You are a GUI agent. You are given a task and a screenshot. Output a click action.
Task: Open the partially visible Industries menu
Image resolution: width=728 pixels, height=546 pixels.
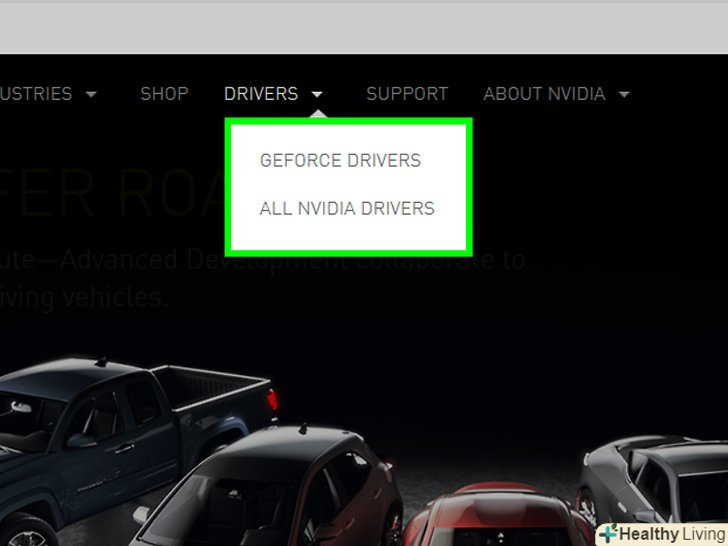(x=36, y=94)
